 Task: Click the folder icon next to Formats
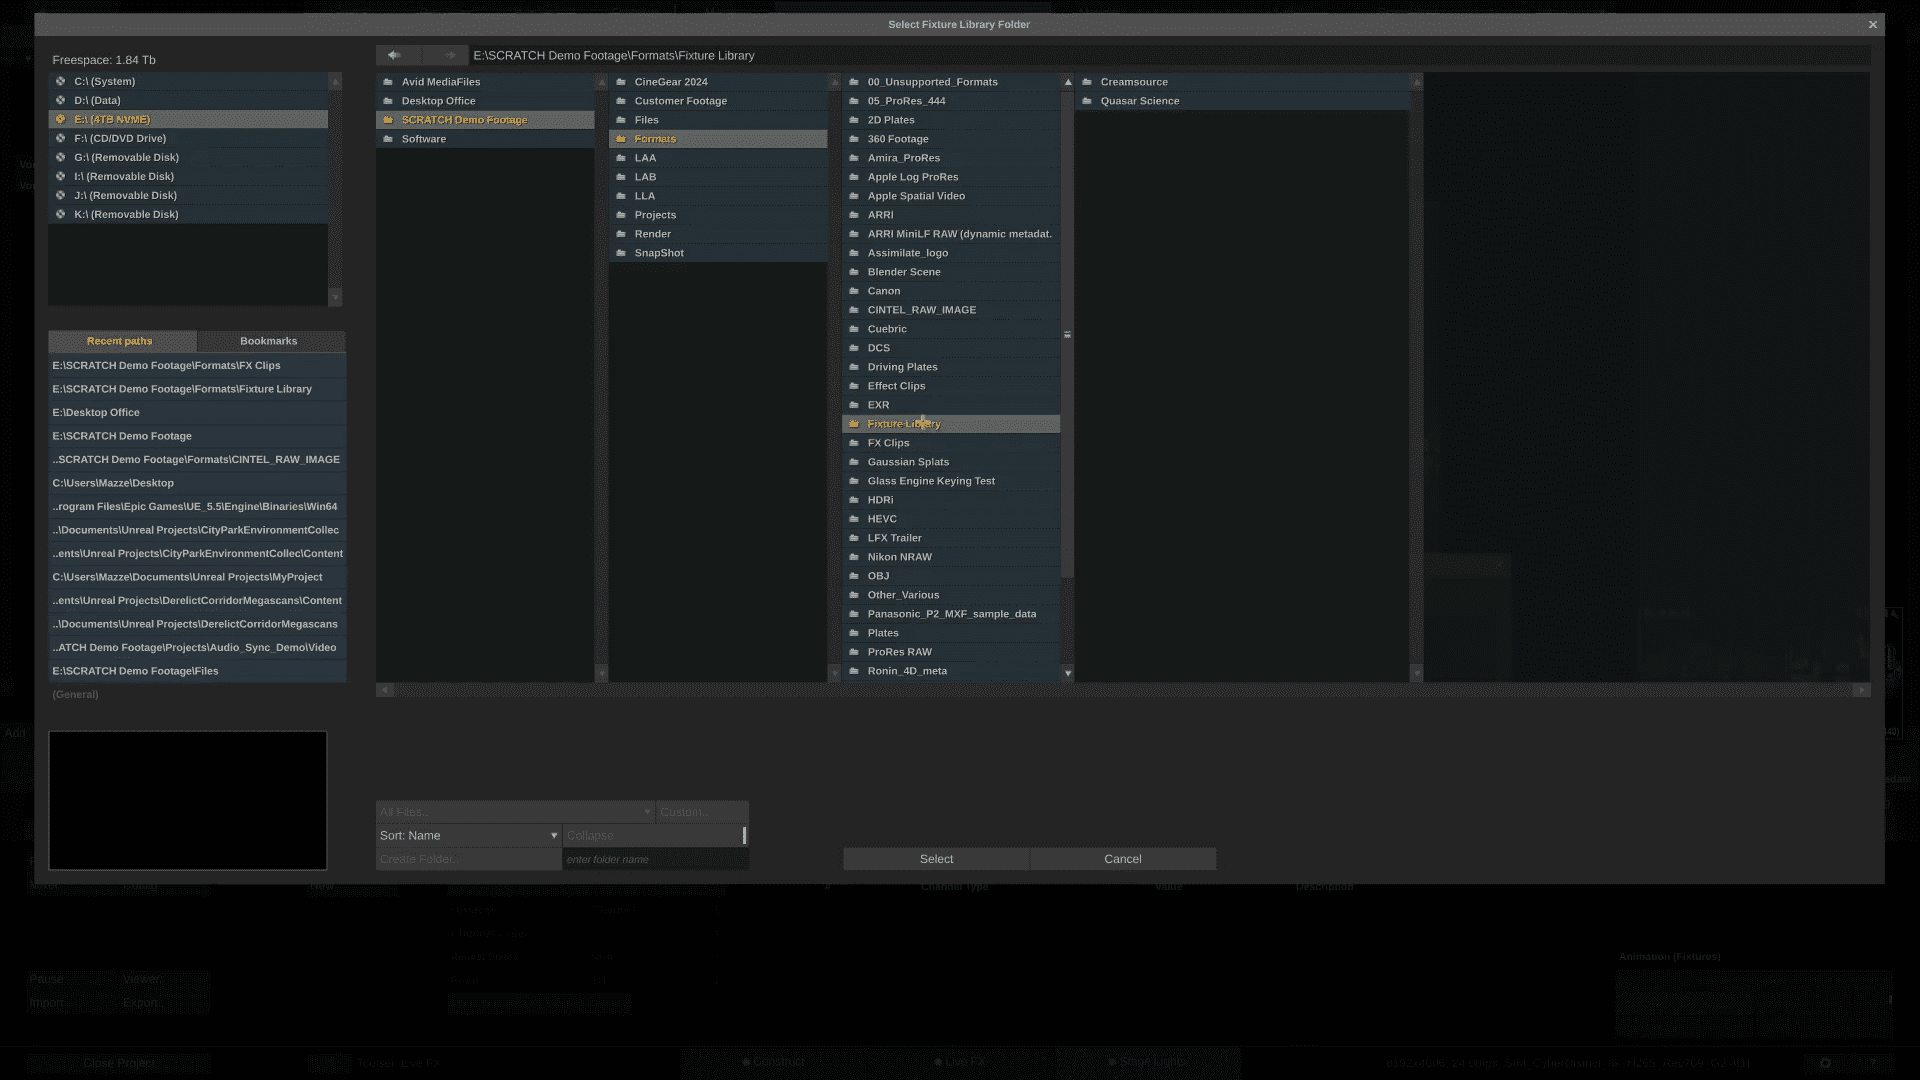coord(622,138)
